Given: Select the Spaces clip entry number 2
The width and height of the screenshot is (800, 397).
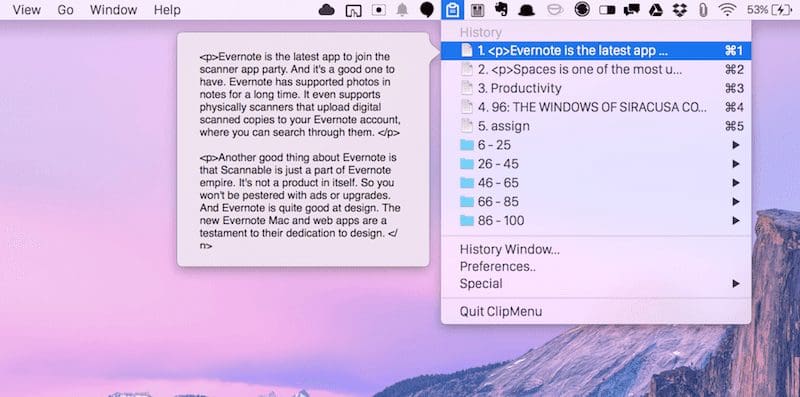Looking at the screenshot, I should coord(596,69).
